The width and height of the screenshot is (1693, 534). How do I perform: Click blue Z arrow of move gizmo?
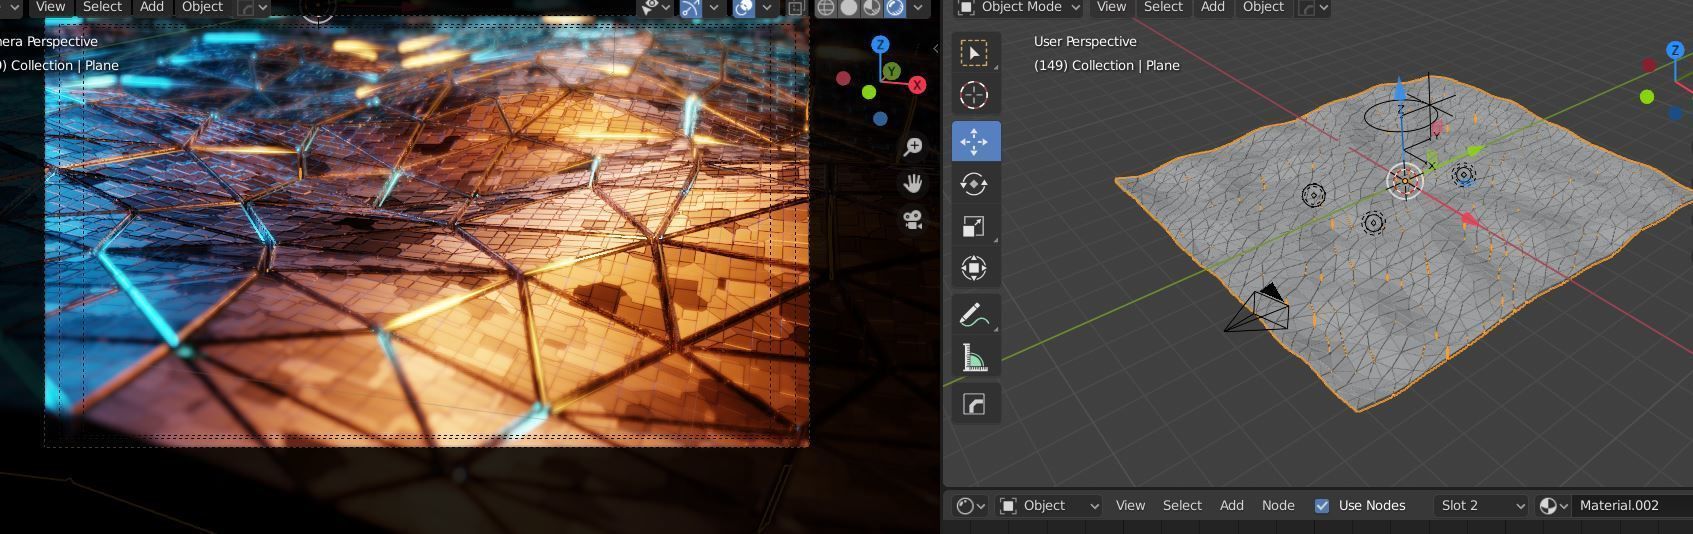click(x=1401, y=92)
